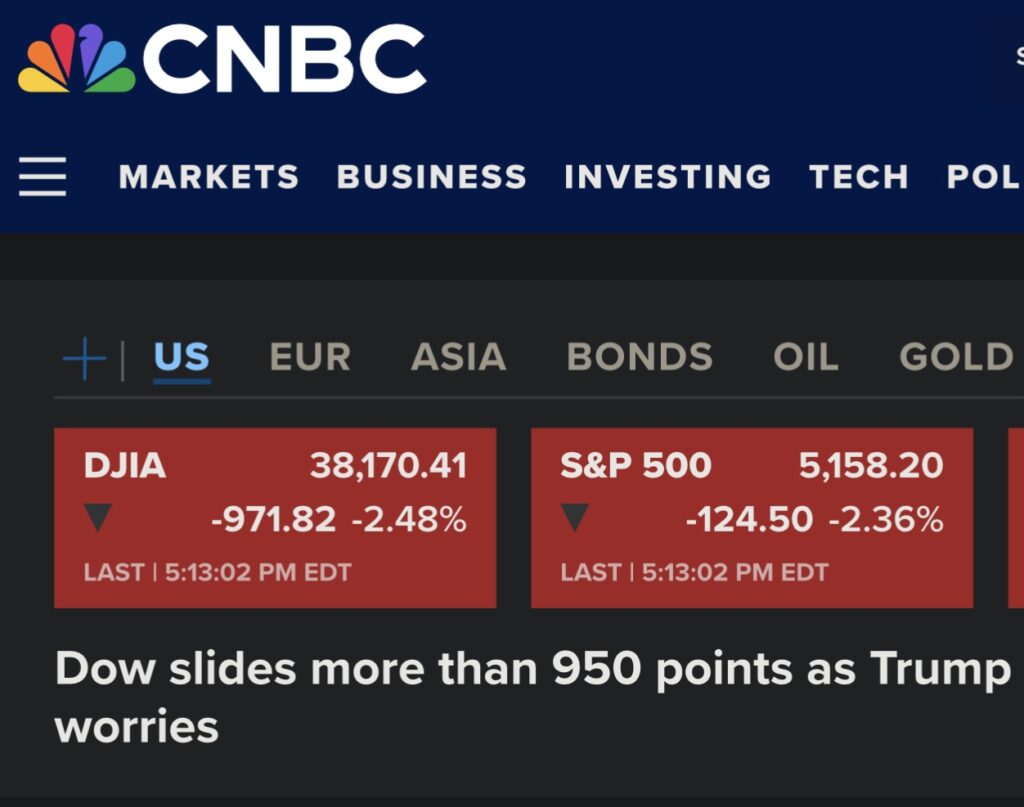The width and height of the screenshot is (1024, 807).
Task: Go to the Investing section
Action: pyautogui.click(x=667, y=177)
